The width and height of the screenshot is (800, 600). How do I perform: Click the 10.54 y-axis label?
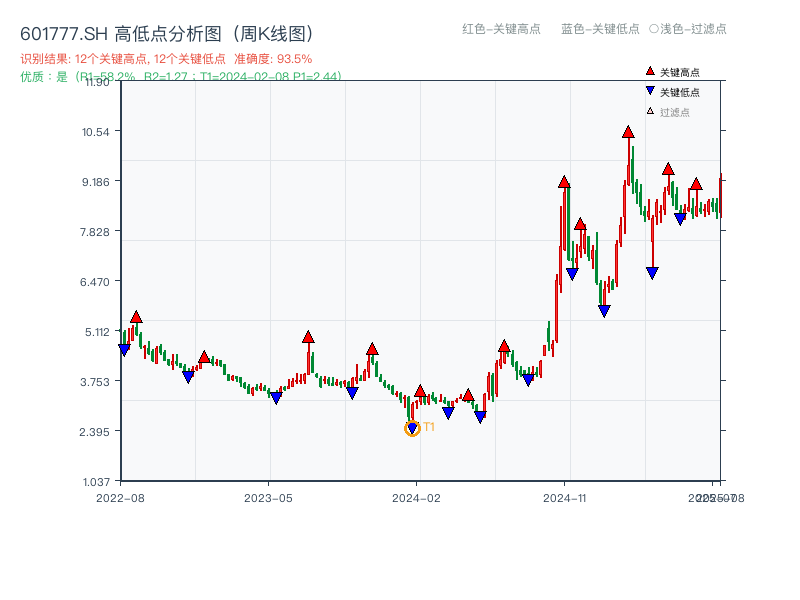click(95, 132)
